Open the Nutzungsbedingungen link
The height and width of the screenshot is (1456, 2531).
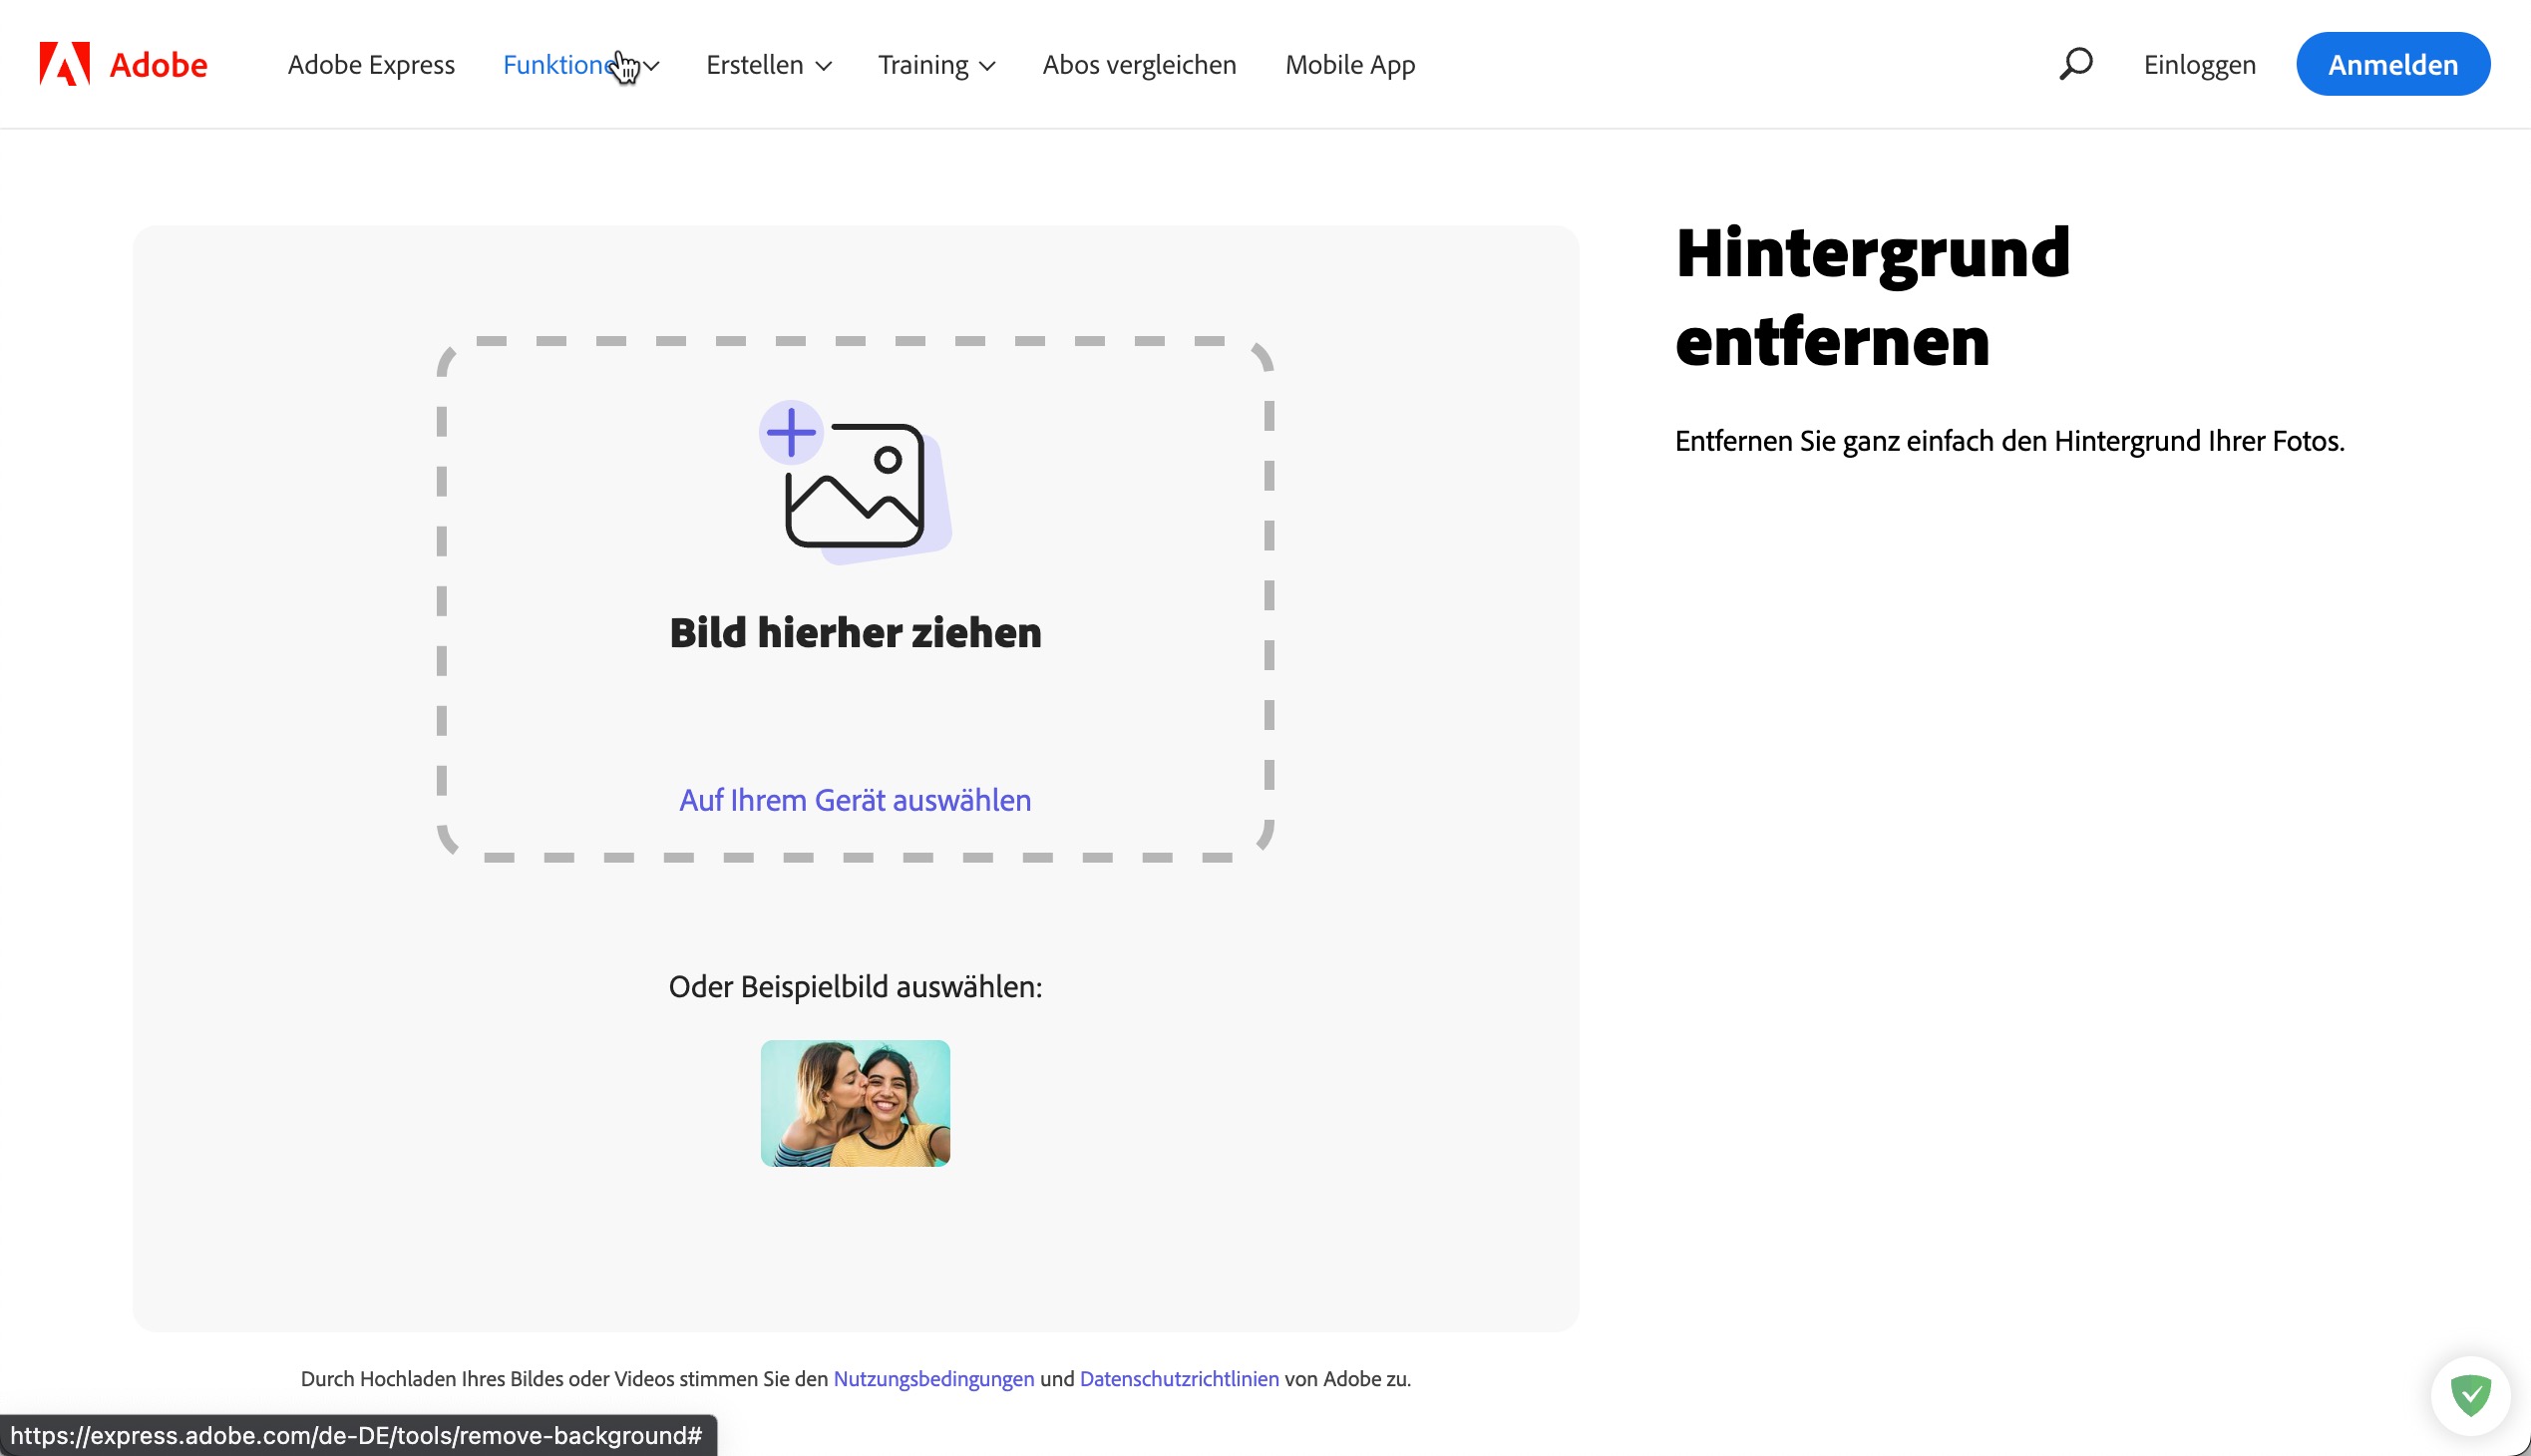[933, 1379]
